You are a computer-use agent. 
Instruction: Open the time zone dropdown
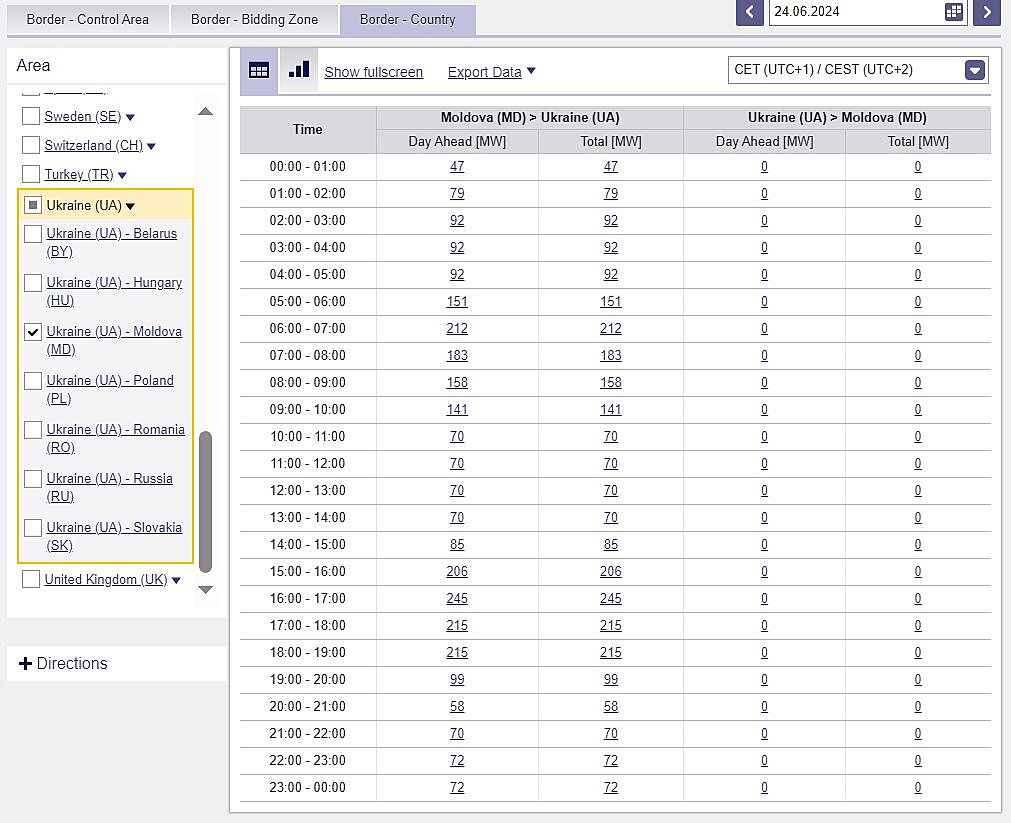pyautogui.click(x=974, y=70)
